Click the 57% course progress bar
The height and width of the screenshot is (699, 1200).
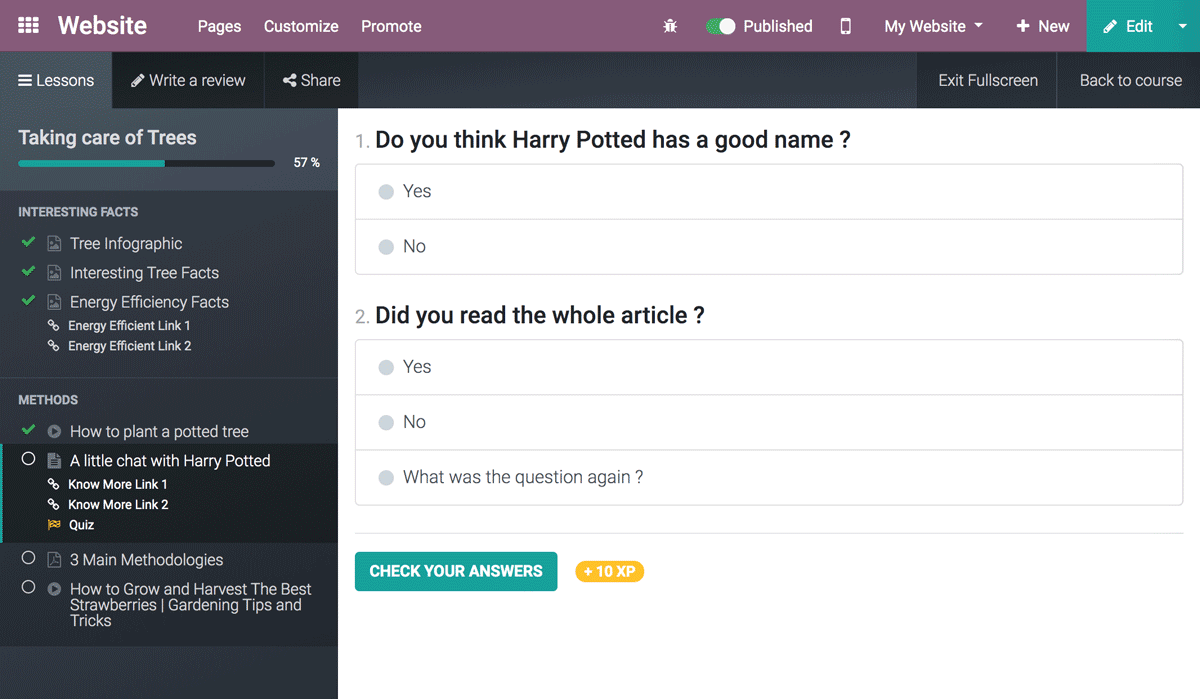(x=145, y=163)
